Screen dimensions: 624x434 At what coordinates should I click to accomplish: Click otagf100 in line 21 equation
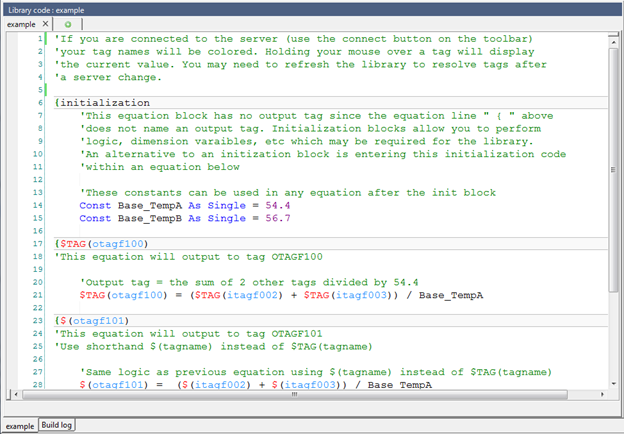tap(137, 295)
